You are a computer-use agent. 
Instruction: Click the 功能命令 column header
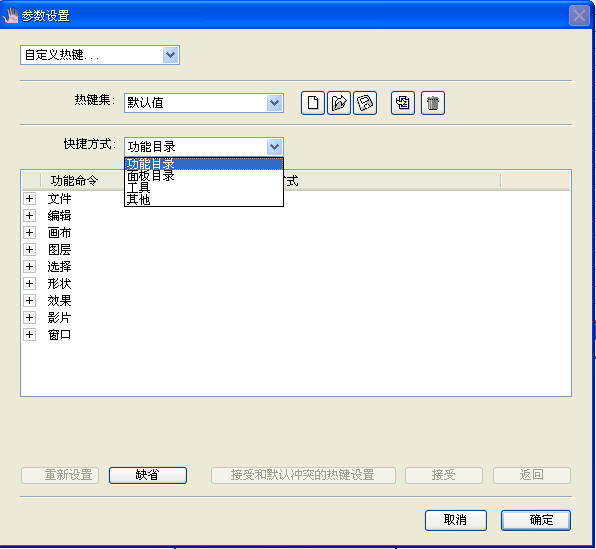[74, 181]
